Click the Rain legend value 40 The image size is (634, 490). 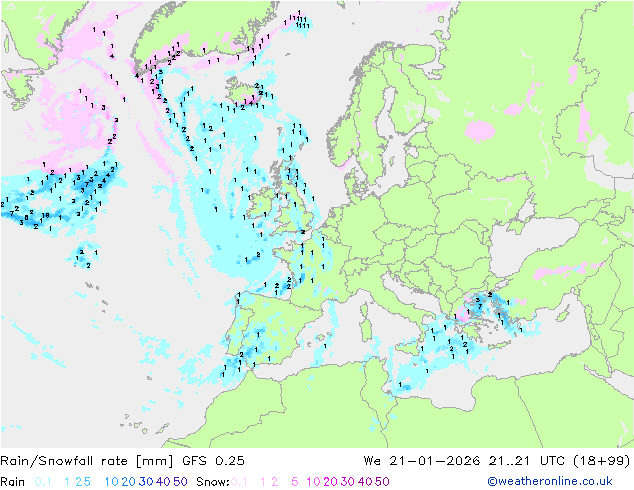163,482
